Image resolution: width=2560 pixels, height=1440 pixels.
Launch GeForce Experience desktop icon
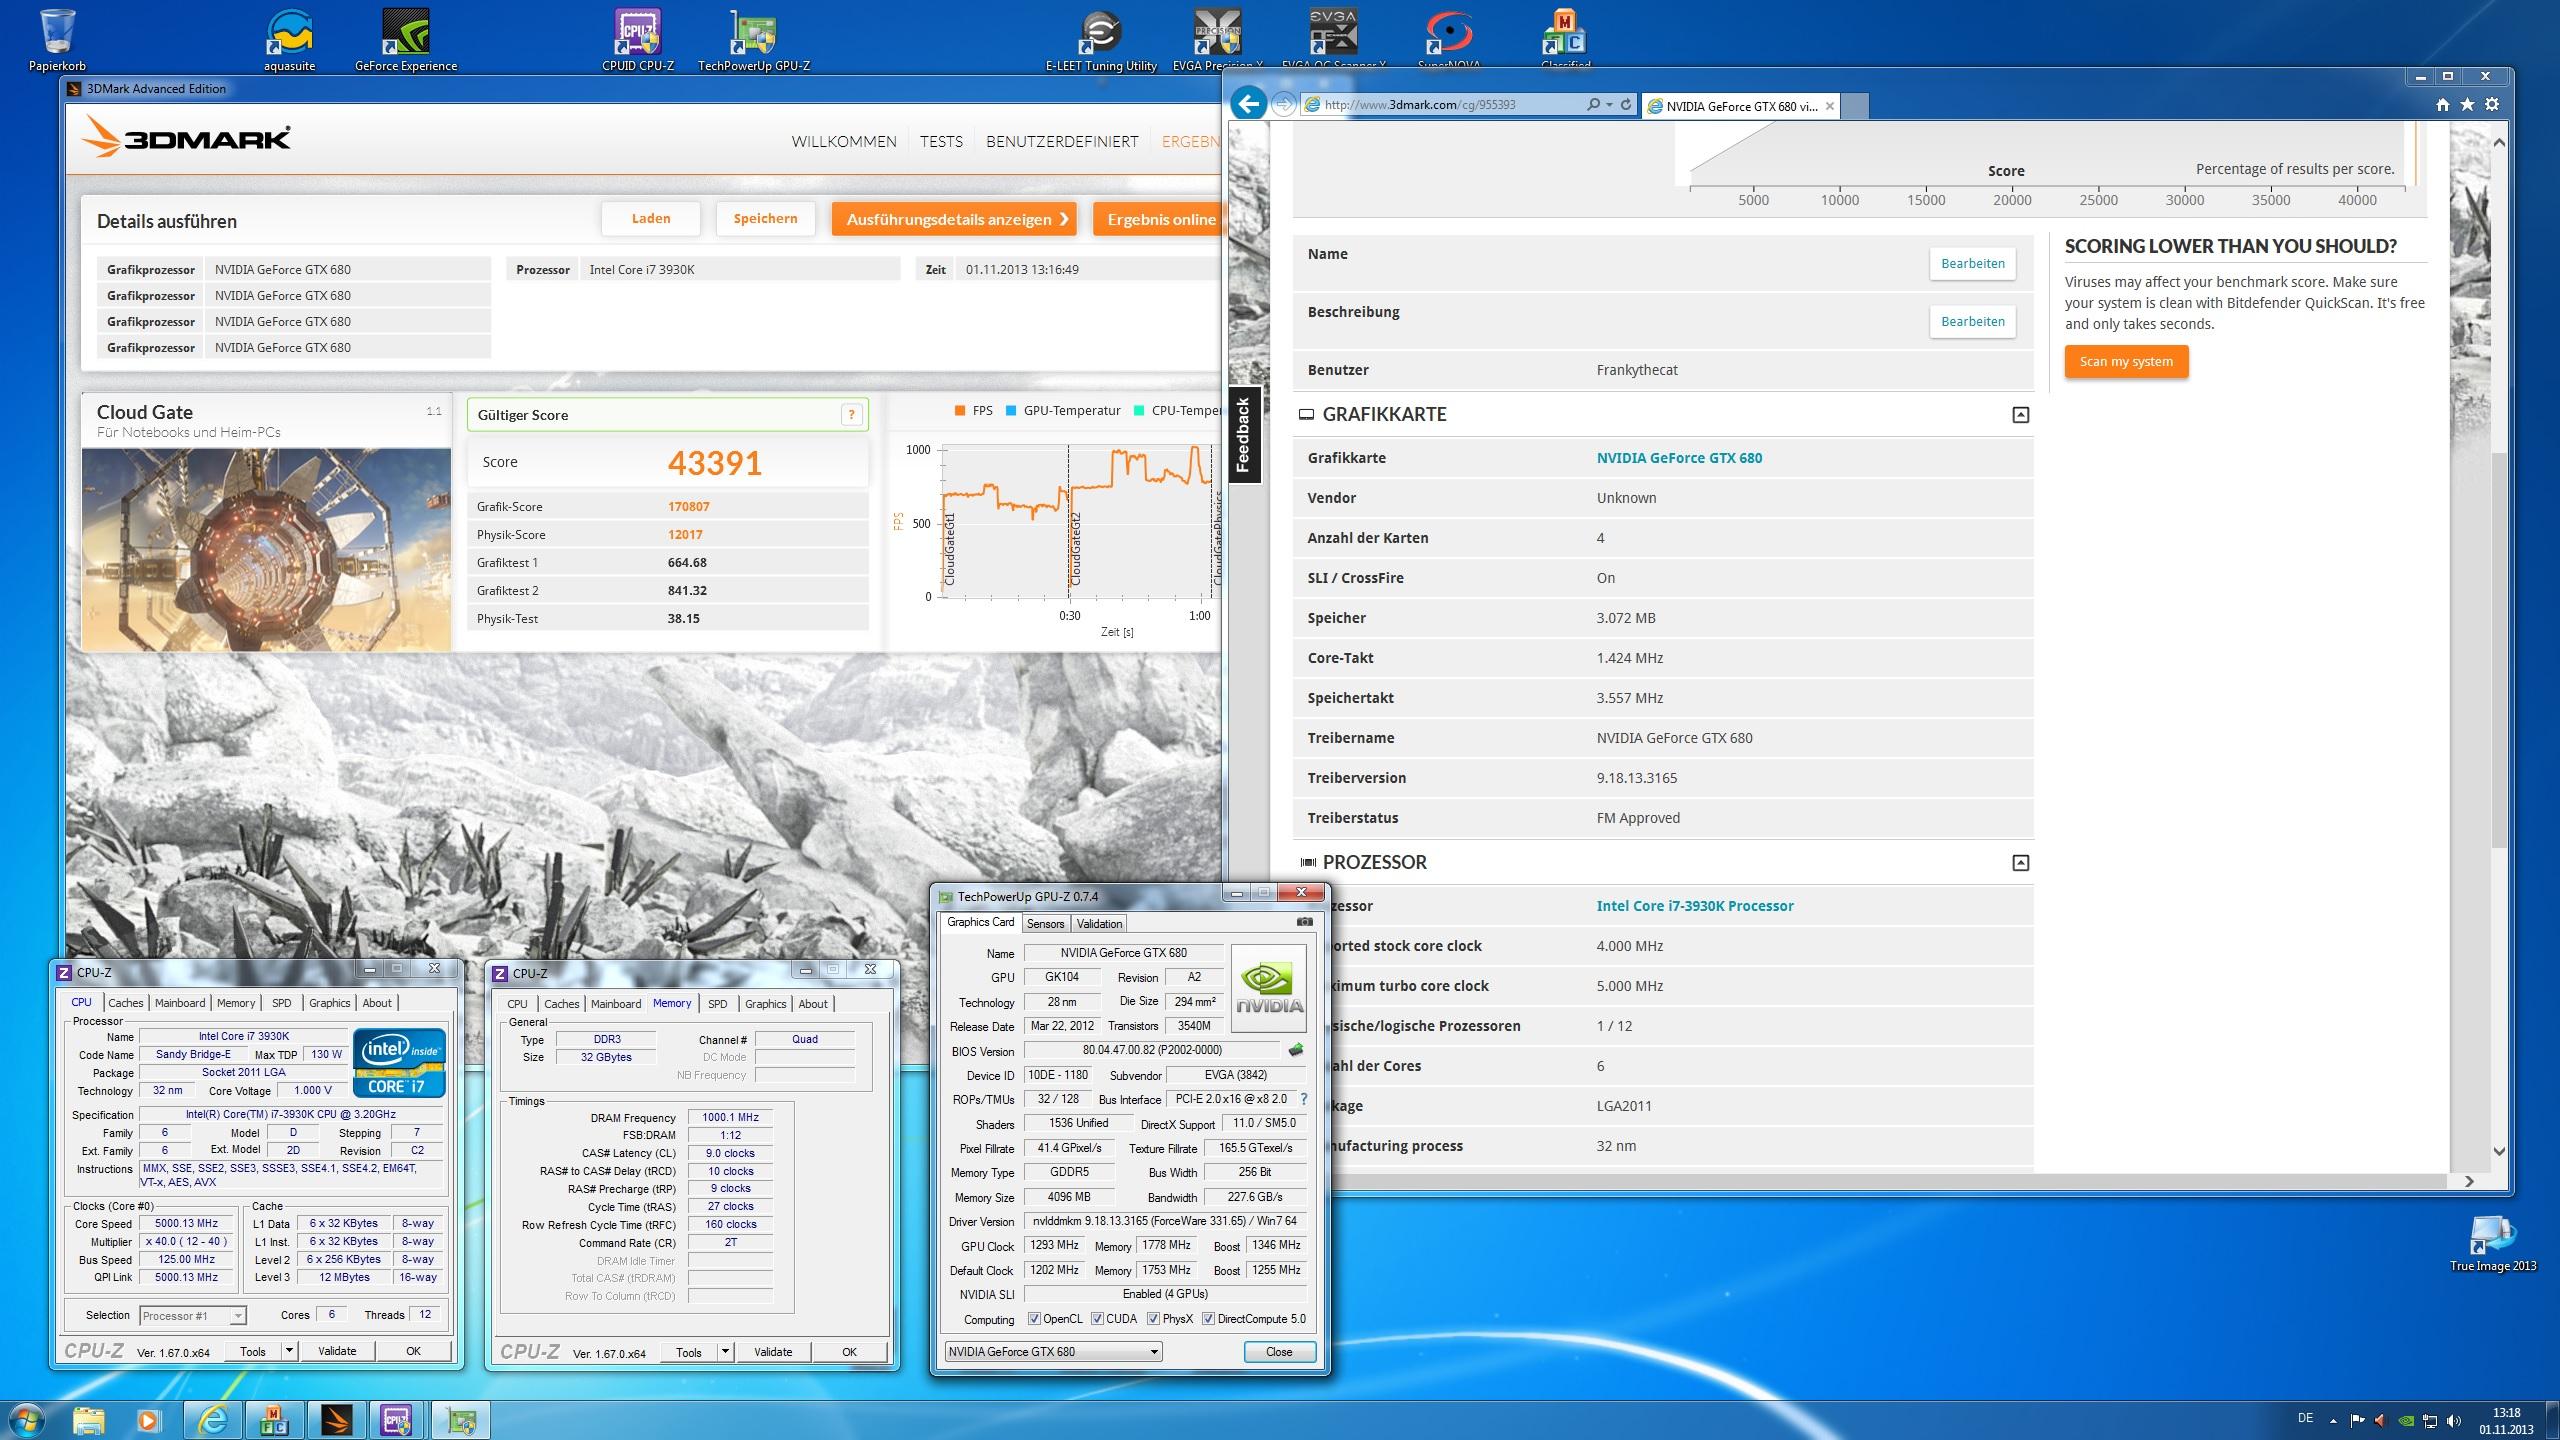pyautogui.click(x=406, y=40)
